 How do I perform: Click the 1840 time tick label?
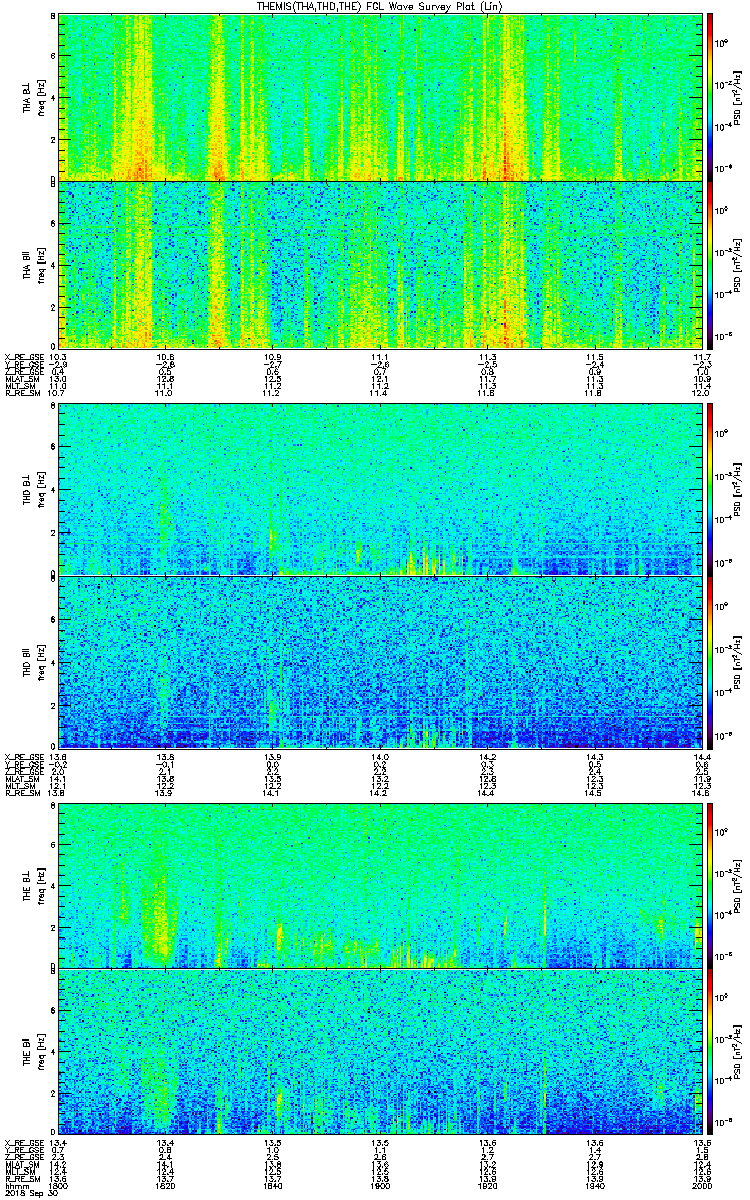point(273,1187)
